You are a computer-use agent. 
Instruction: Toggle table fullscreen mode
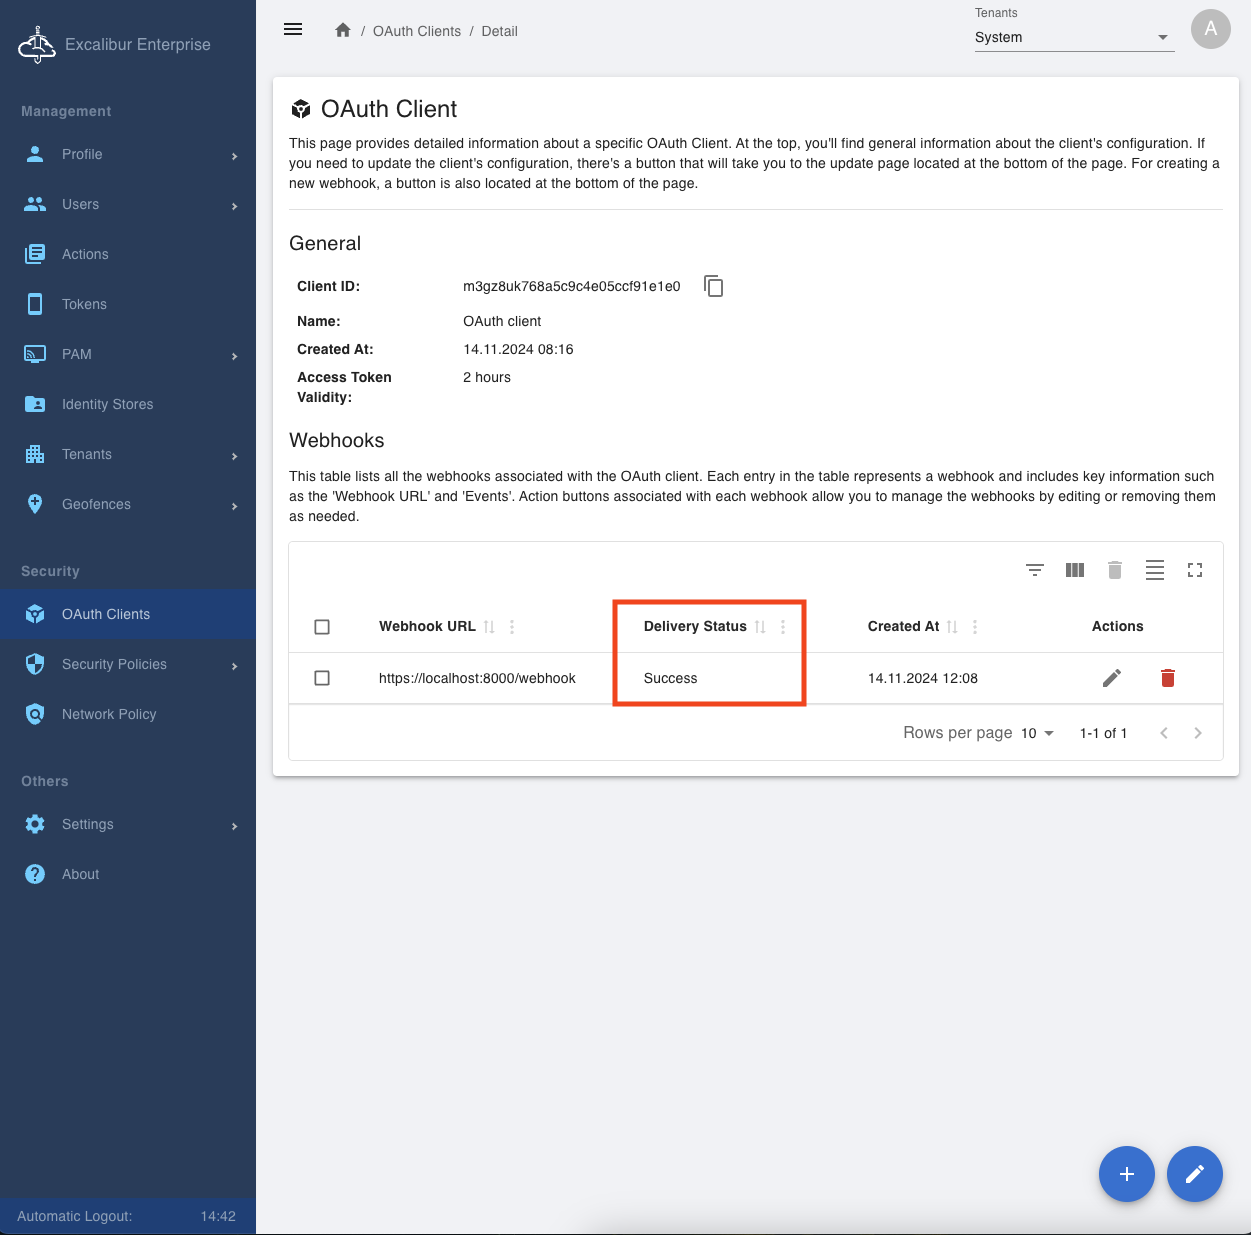coord(1195,570)
